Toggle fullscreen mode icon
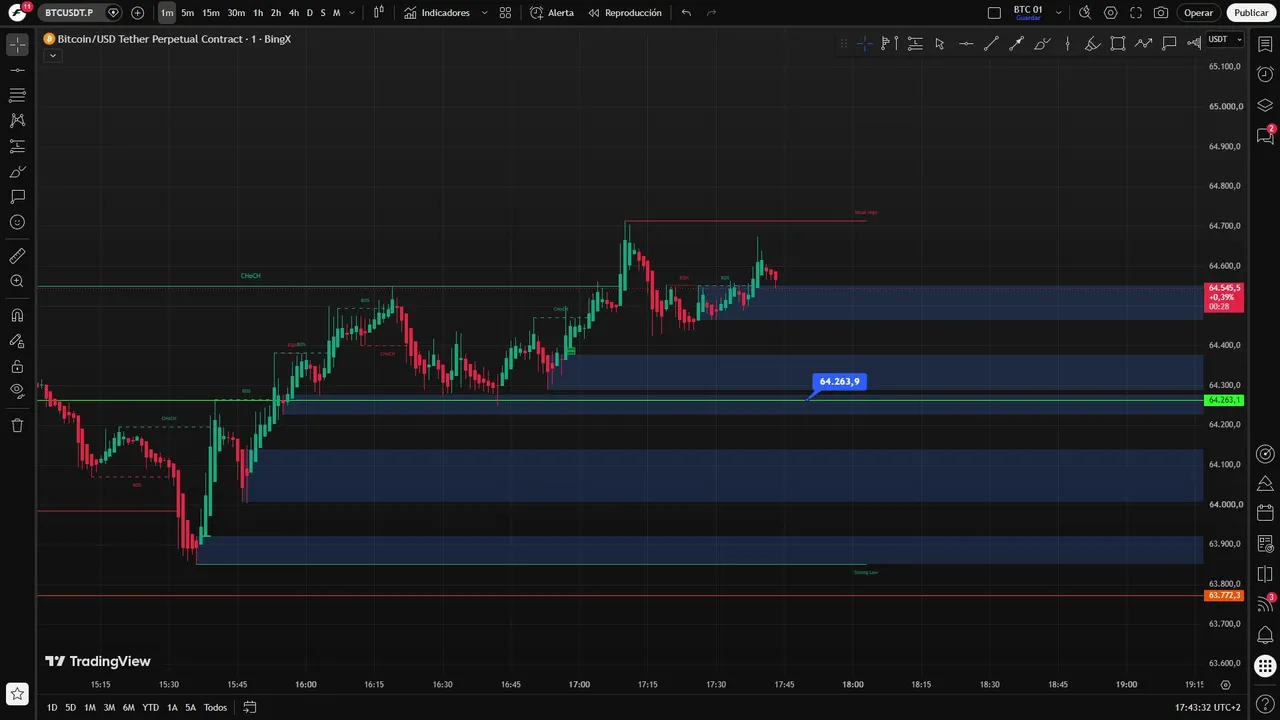Image resolution: width=1280 pixels, height=720 pixels. [x=1136, y=13]
